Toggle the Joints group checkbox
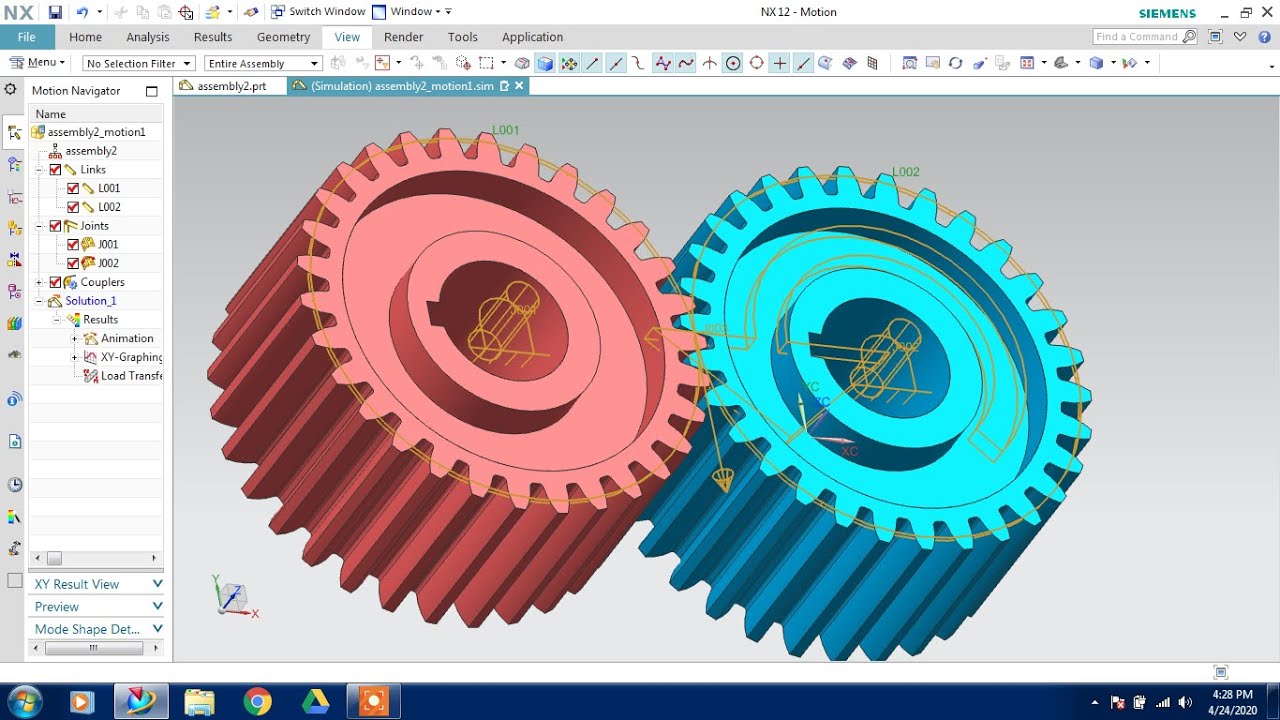This screenshot has height=720, width=1280. click(x=56, y=226)
